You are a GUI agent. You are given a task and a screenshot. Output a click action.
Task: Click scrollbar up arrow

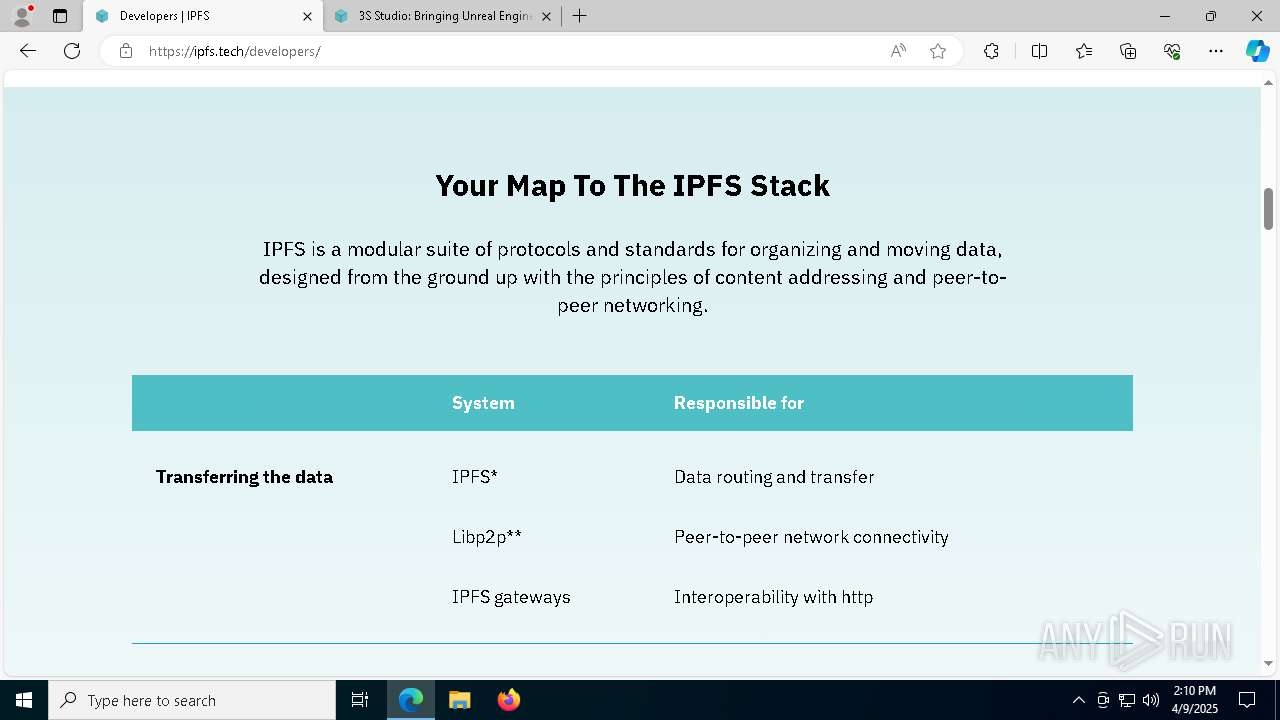[x=1268, y=81]
